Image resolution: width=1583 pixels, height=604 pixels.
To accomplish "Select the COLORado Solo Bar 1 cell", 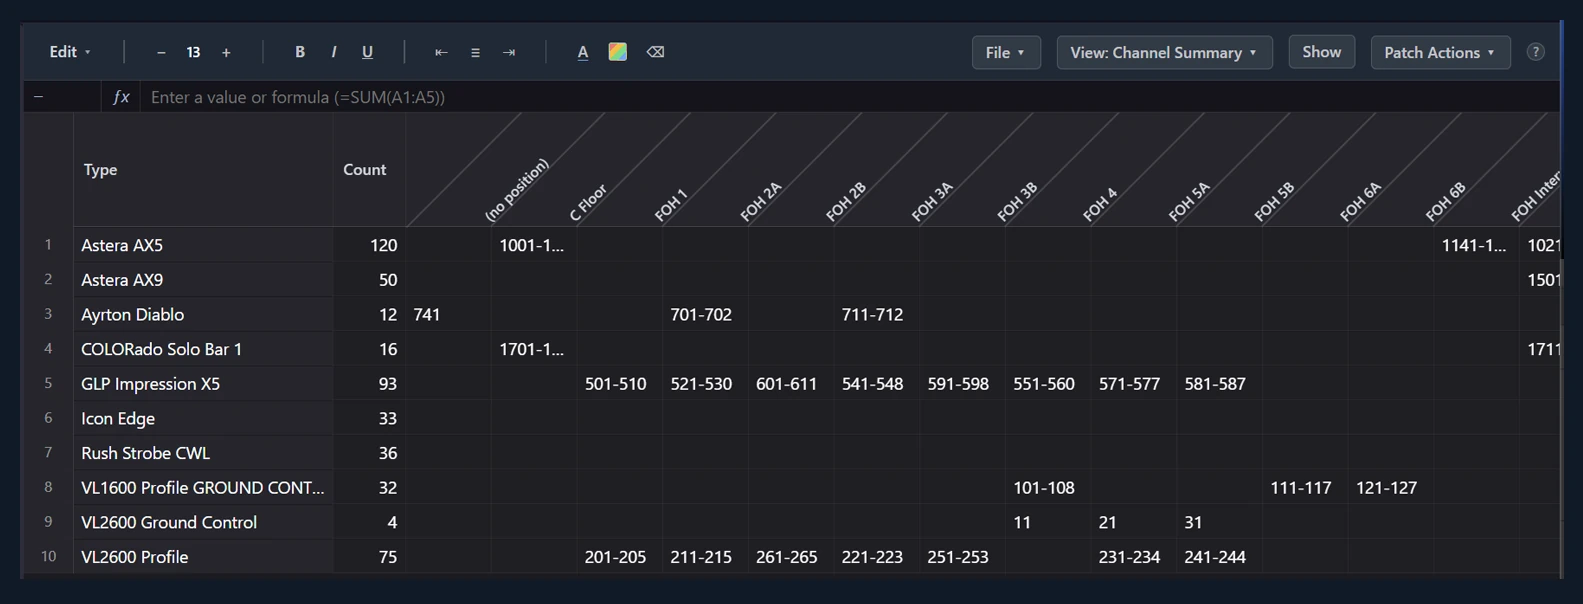I will click(x=203, y=349).
